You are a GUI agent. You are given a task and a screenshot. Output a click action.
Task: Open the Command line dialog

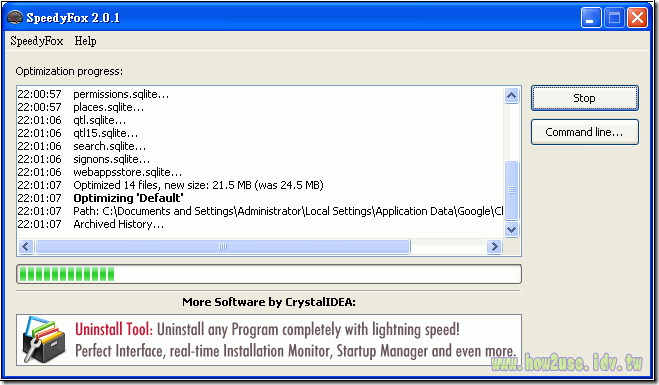click(x=585, y=132)
